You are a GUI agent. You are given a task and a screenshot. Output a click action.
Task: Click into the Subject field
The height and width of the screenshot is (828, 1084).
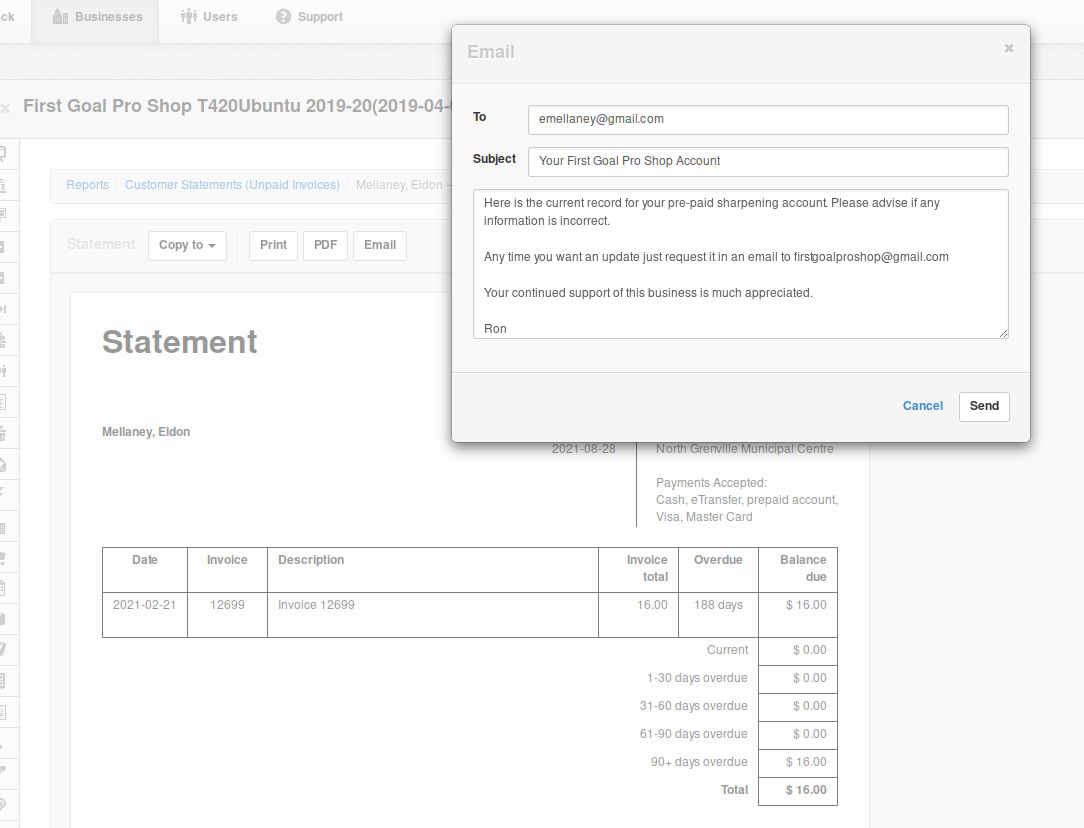click(768, 162)
